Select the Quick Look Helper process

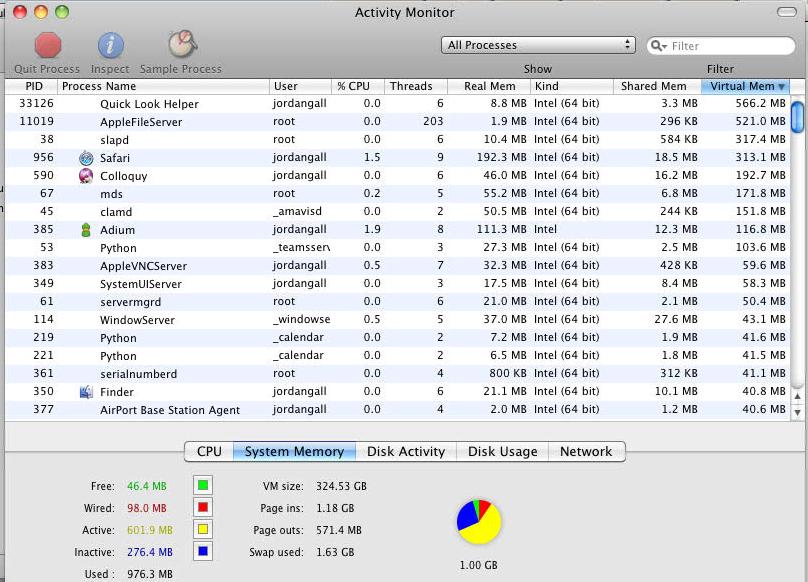(x=397, y=104)
